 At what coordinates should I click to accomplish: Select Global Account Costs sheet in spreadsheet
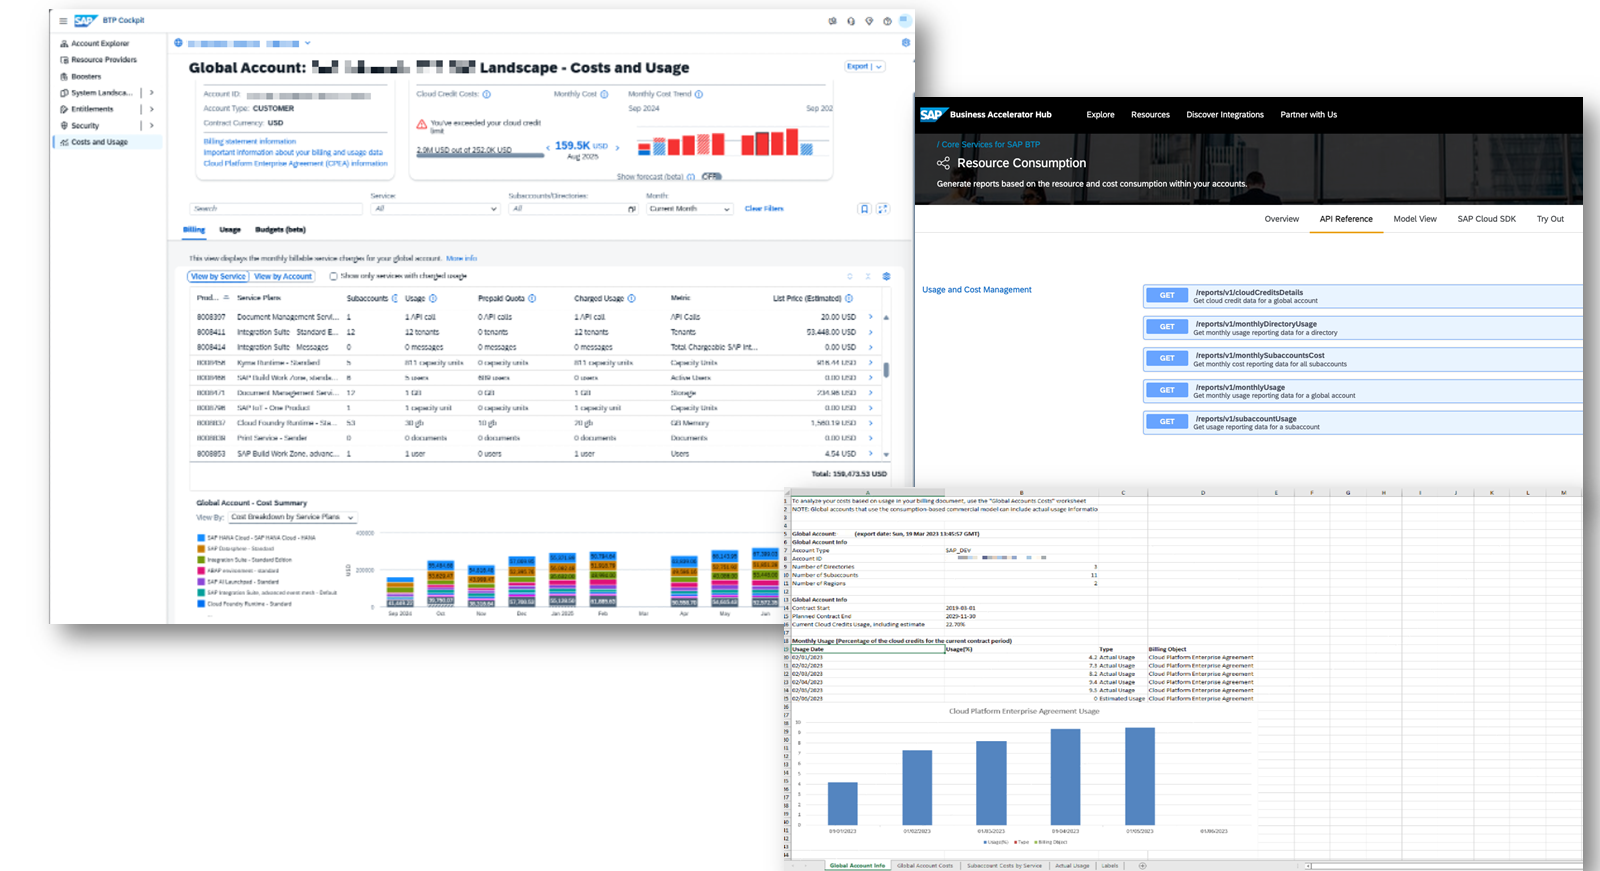pos(925,865)
